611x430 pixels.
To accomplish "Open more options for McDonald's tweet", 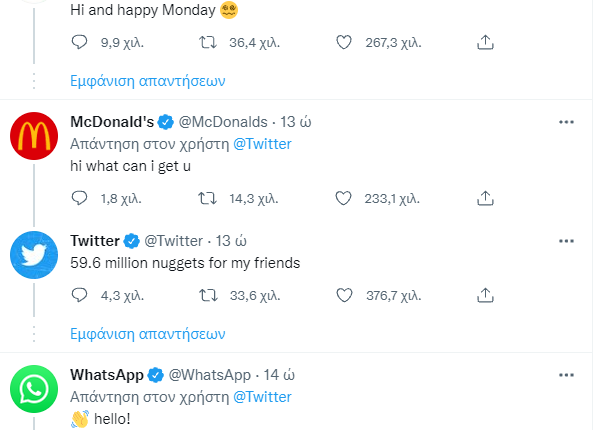I will click(x=566, y=122).
